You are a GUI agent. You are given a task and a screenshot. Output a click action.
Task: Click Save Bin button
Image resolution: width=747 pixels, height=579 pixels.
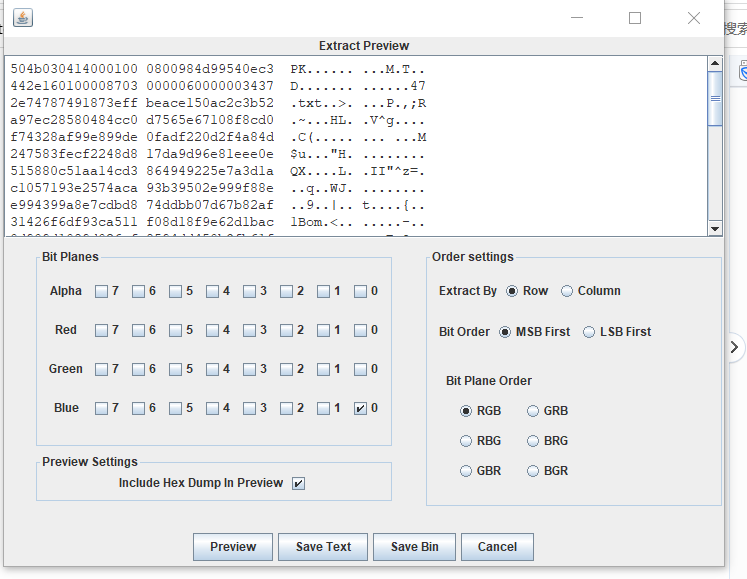(x=414, y=547)
